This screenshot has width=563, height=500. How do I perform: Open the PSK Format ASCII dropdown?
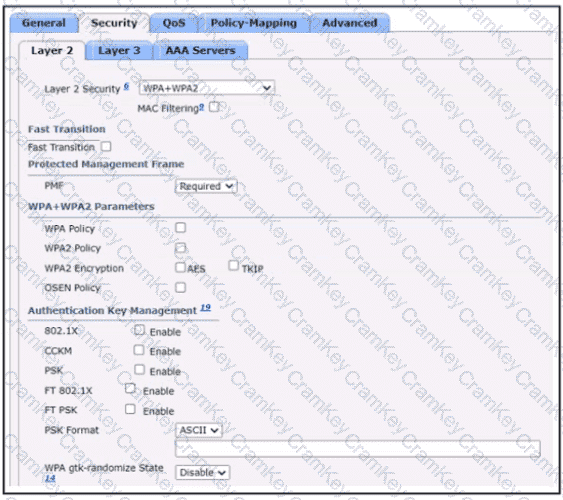[199, 430]
